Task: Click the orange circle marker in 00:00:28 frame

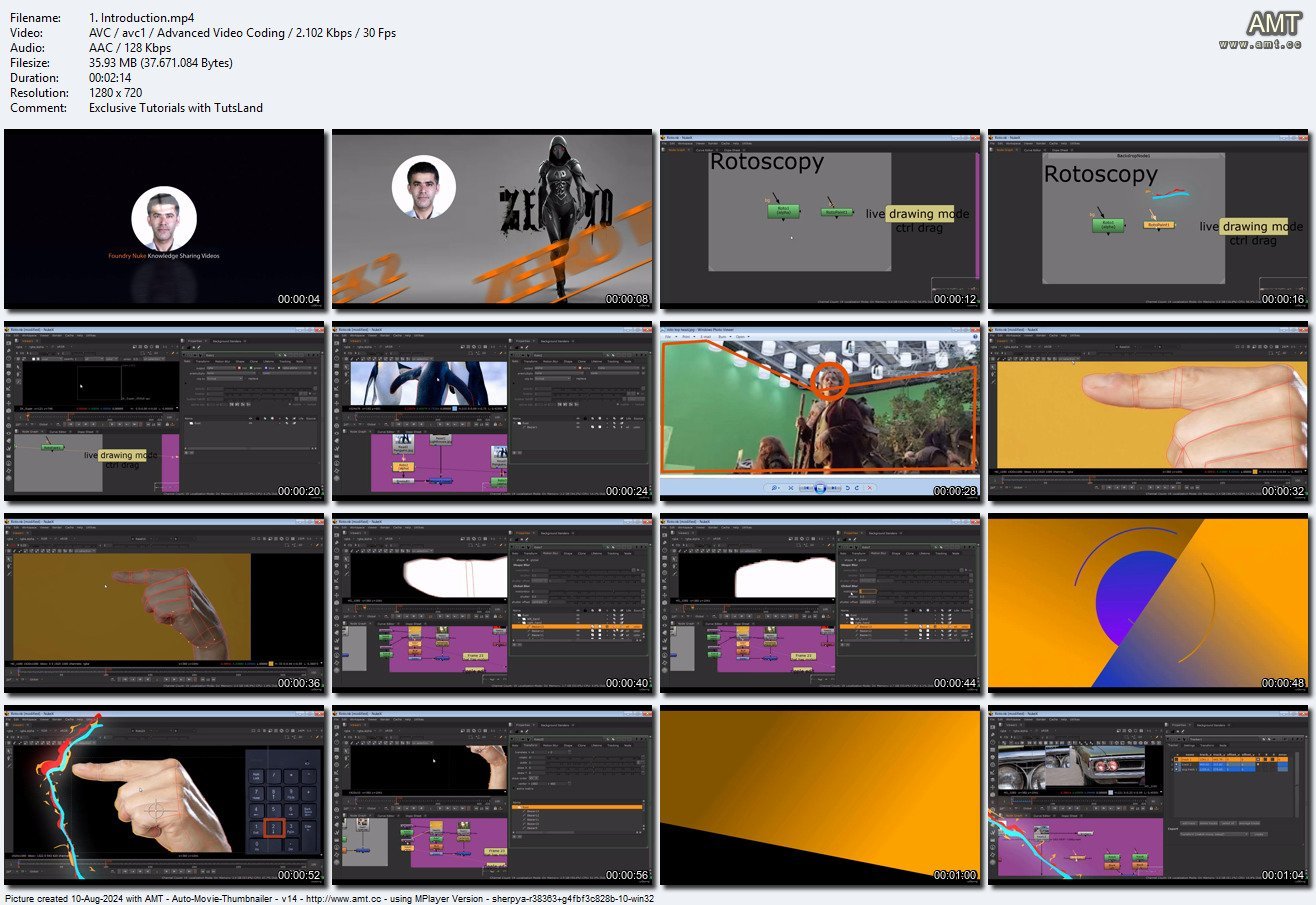Action: (x=829, y=380)
